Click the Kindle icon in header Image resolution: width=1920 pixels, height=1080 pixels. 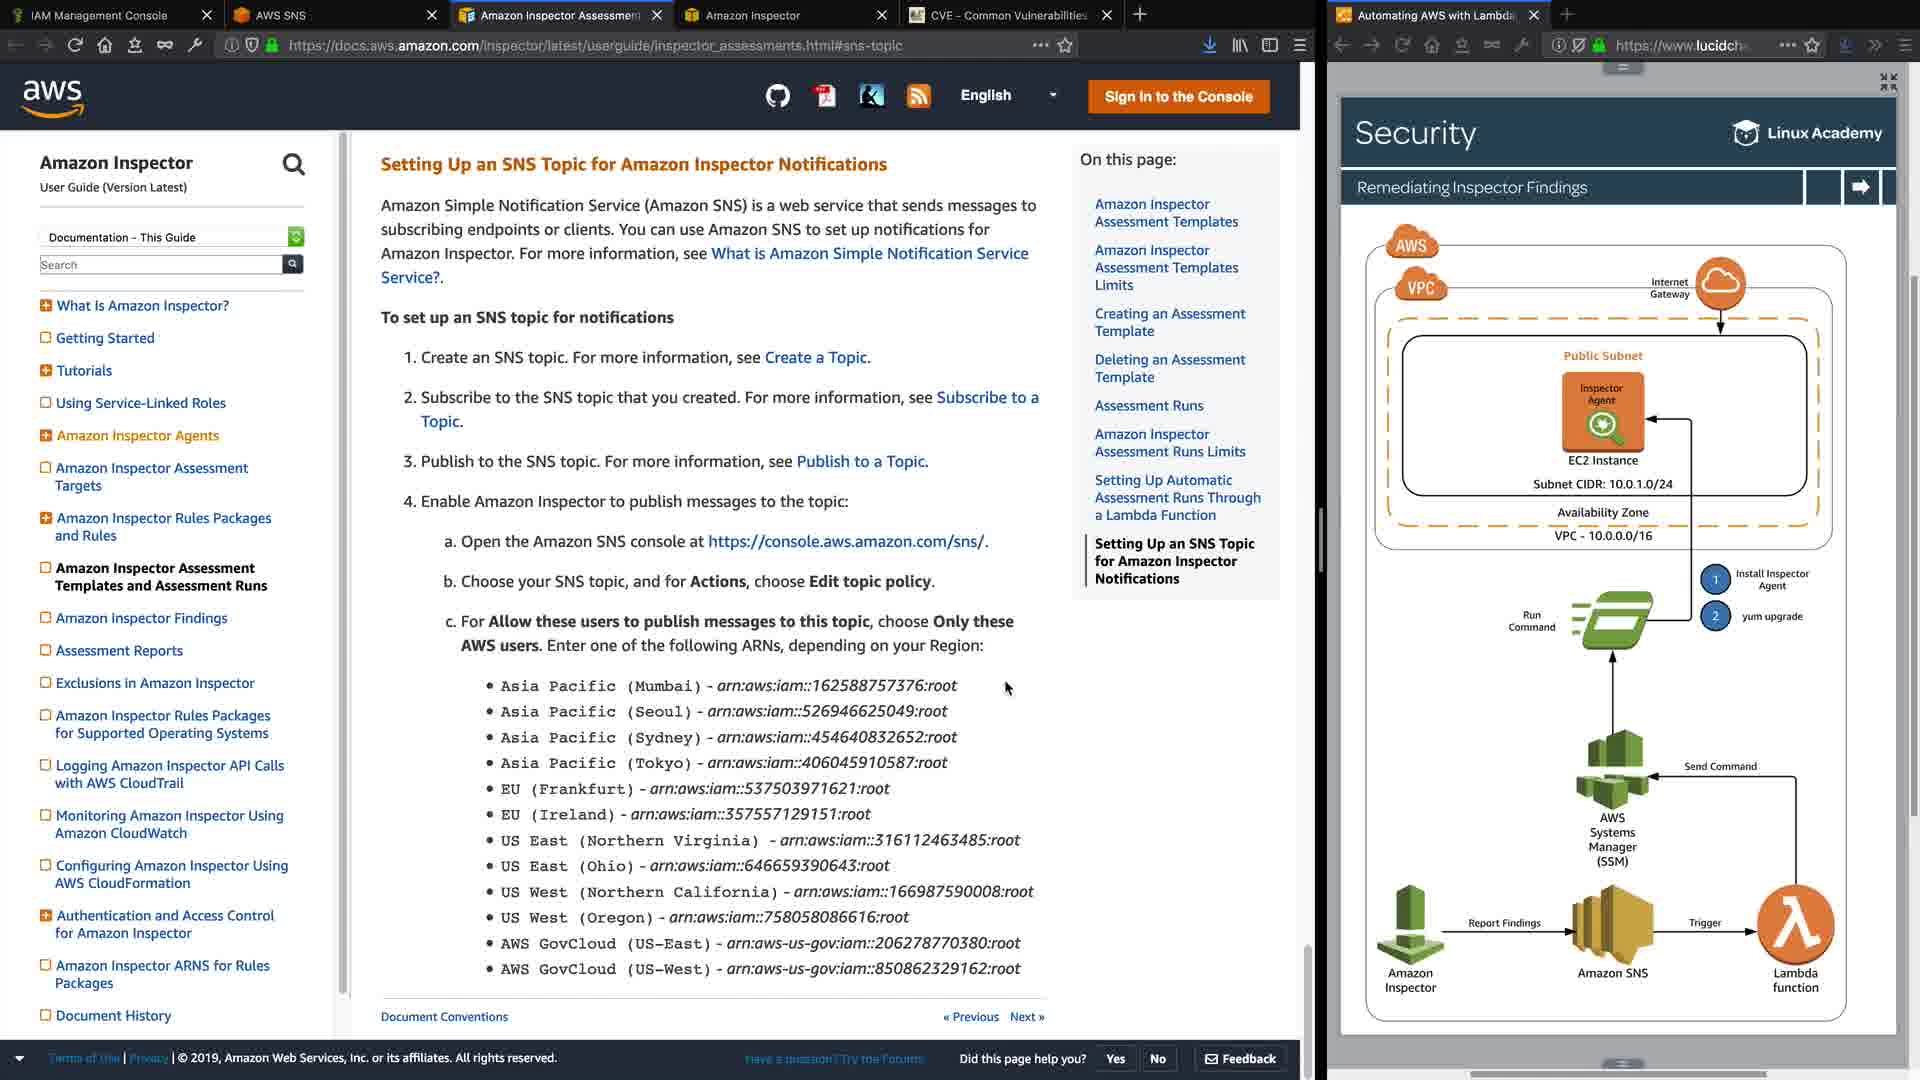[872, 96]
